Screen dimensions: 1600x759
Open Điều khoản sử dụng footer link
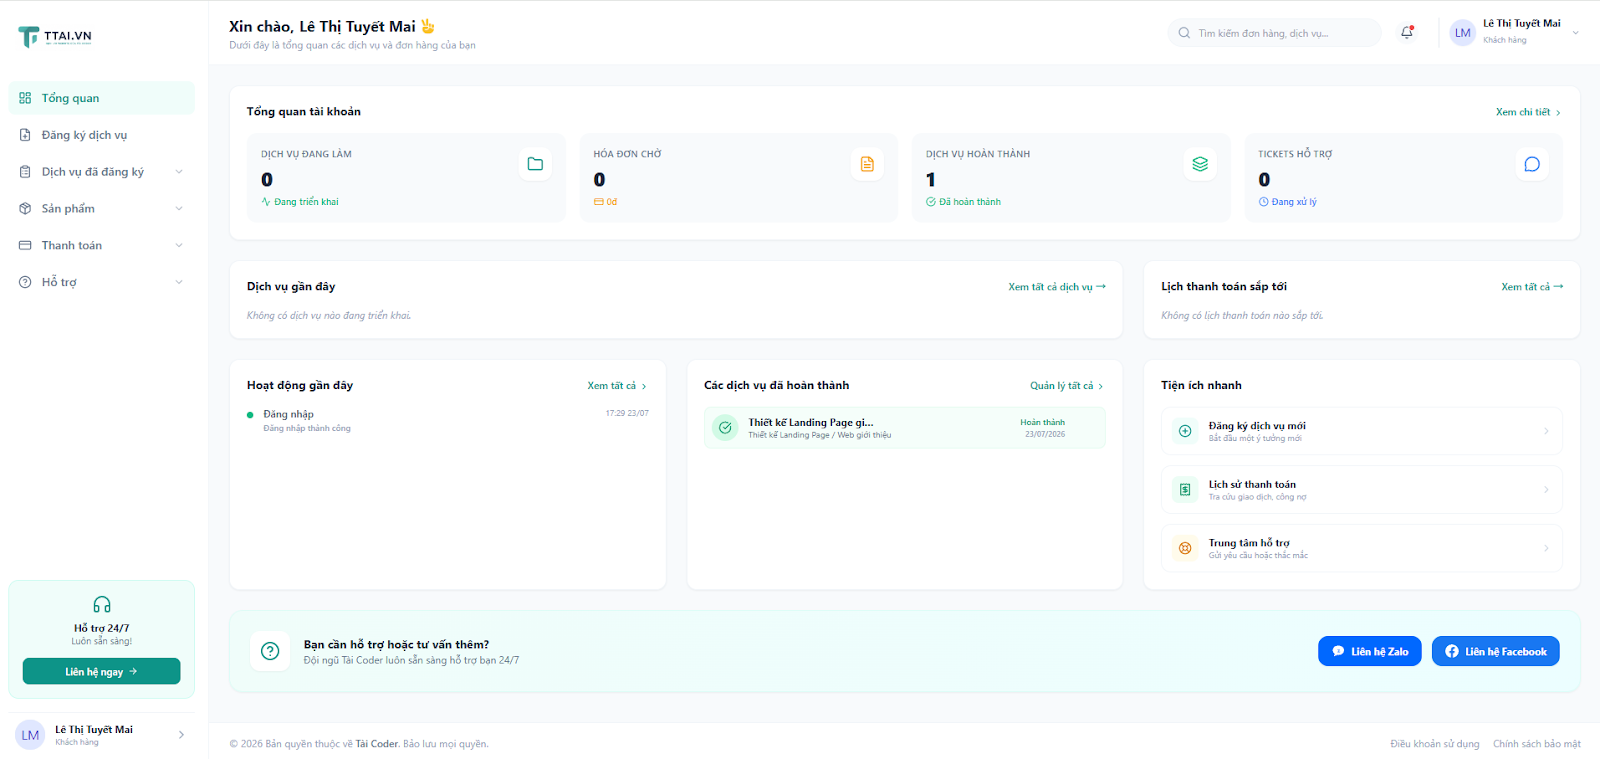click(1434, 744)
